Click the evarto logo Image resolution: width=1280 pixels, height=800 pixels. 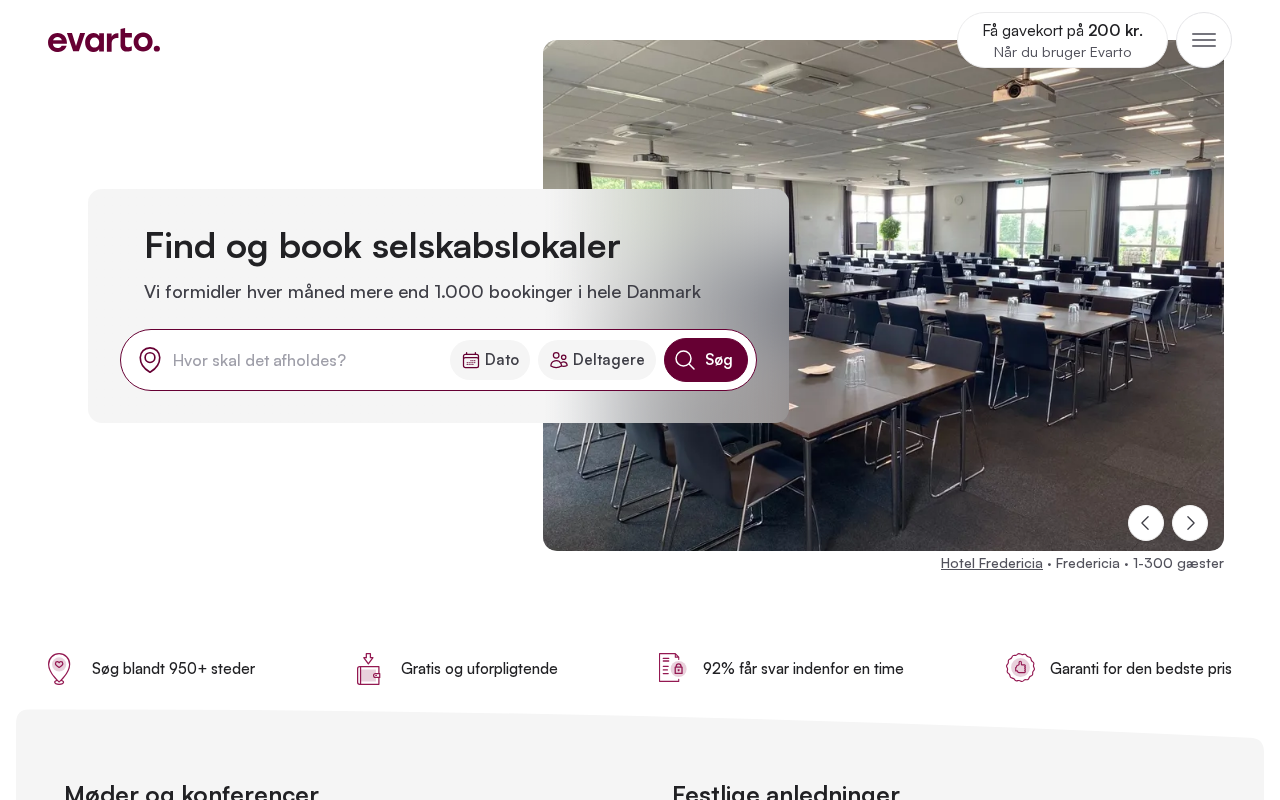click(104, 40)
